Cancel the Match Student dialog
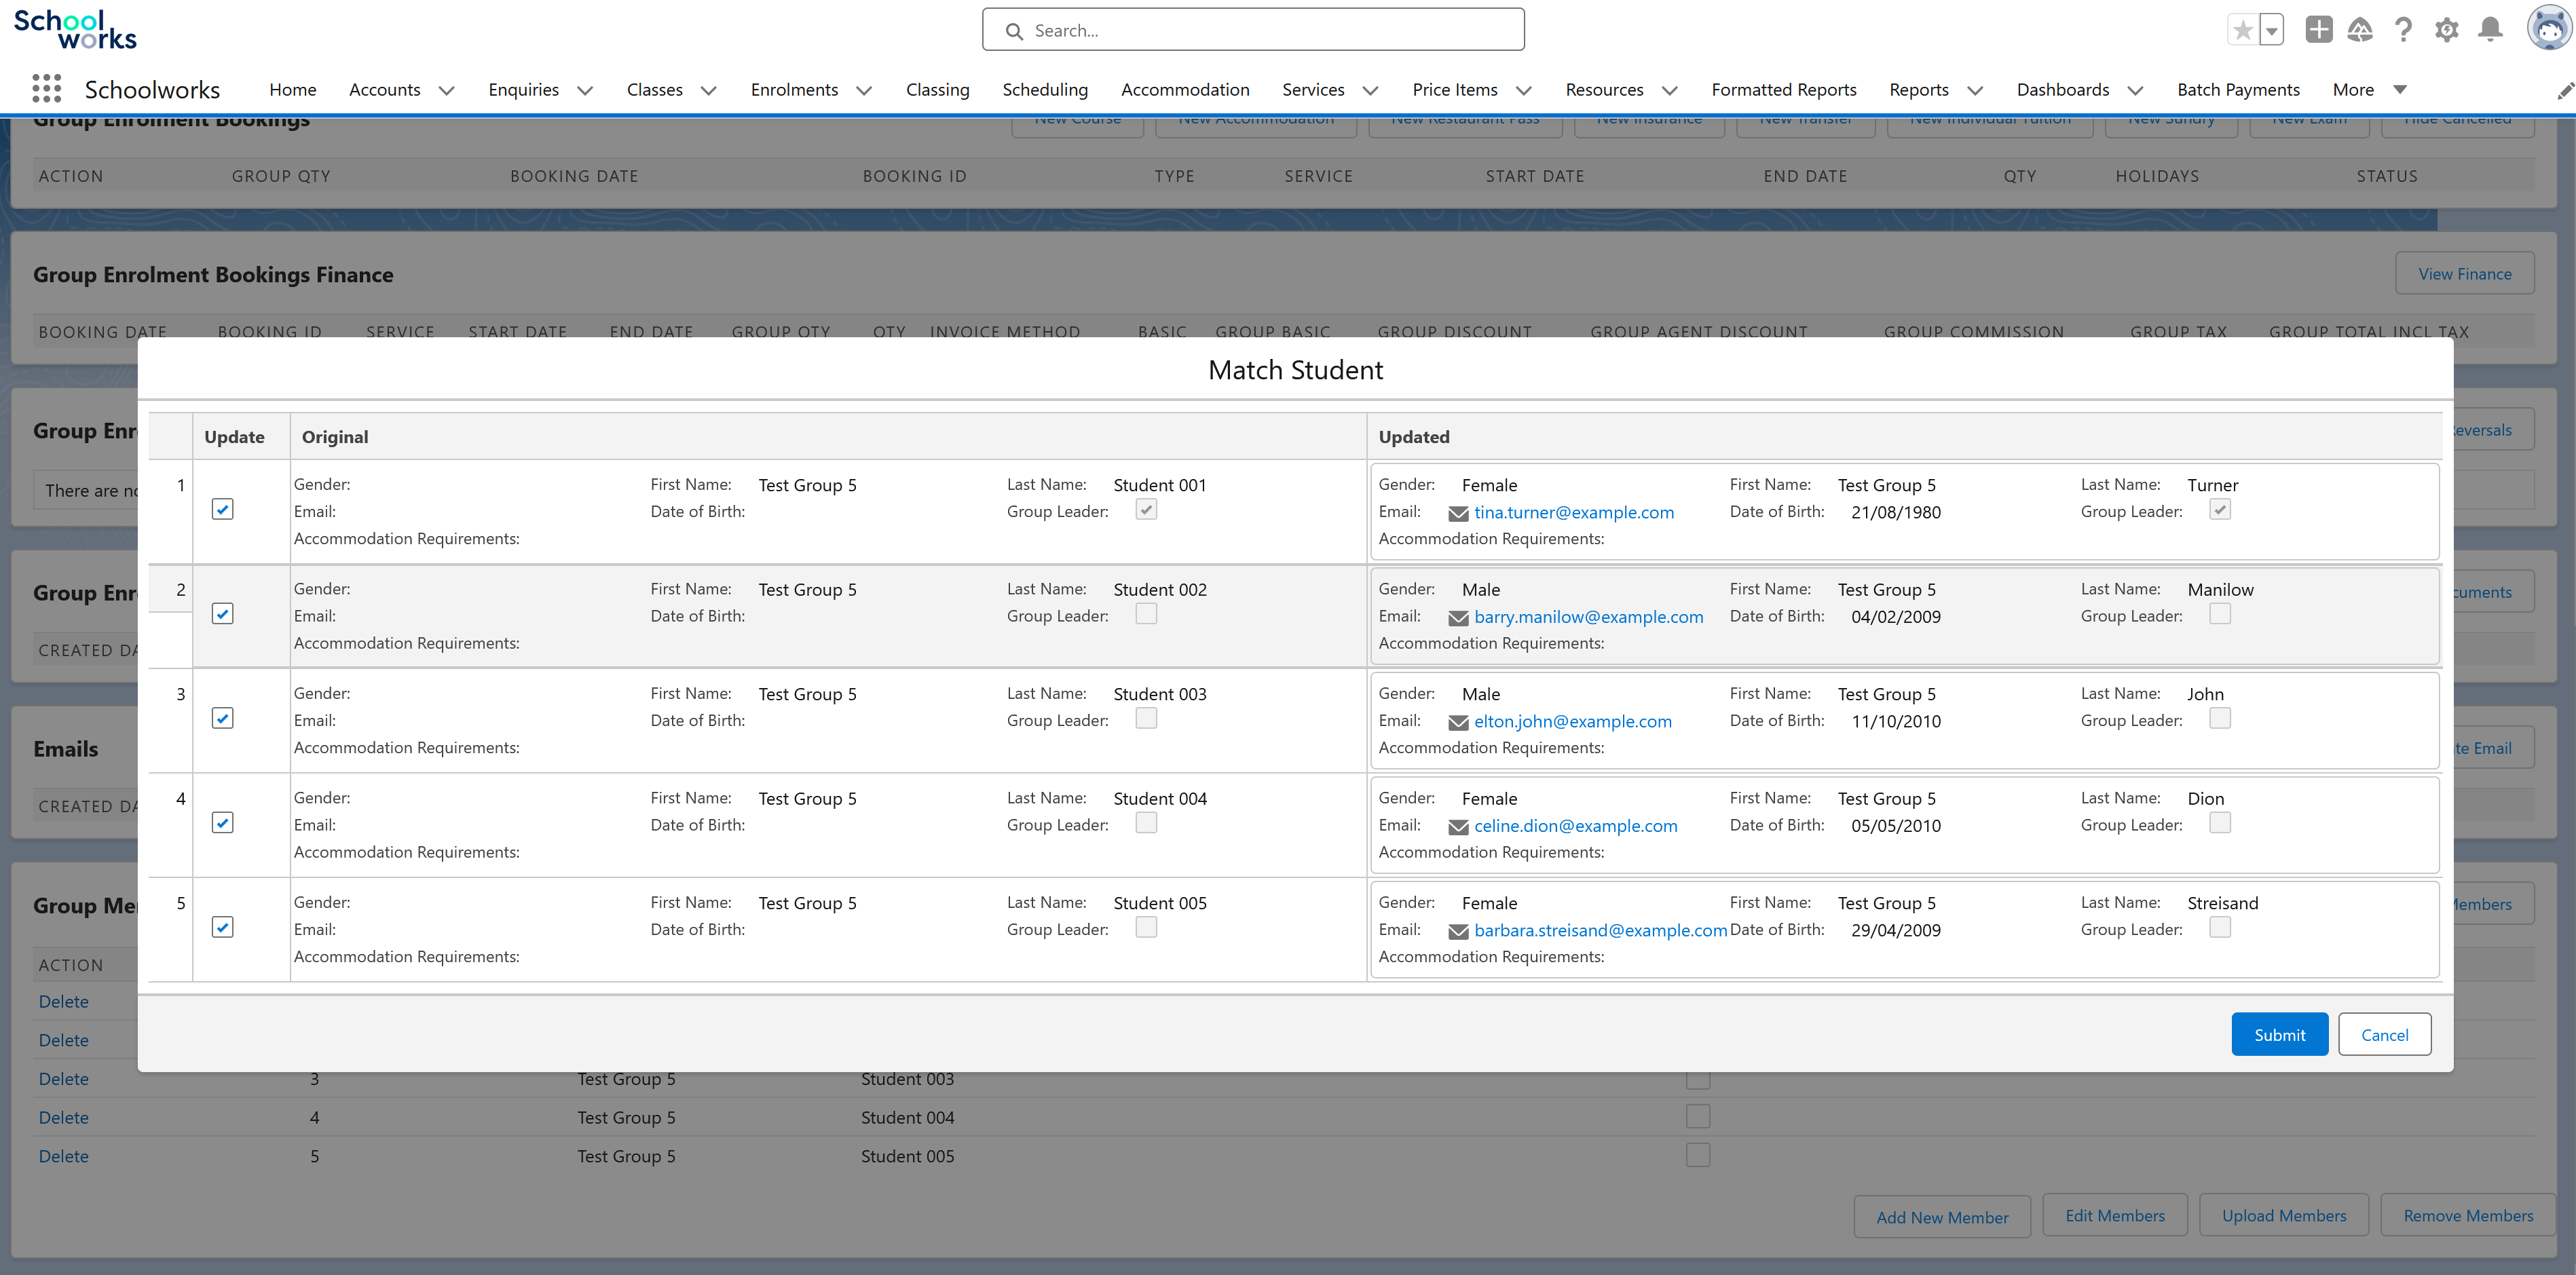 click(x=2384, y=1034)
